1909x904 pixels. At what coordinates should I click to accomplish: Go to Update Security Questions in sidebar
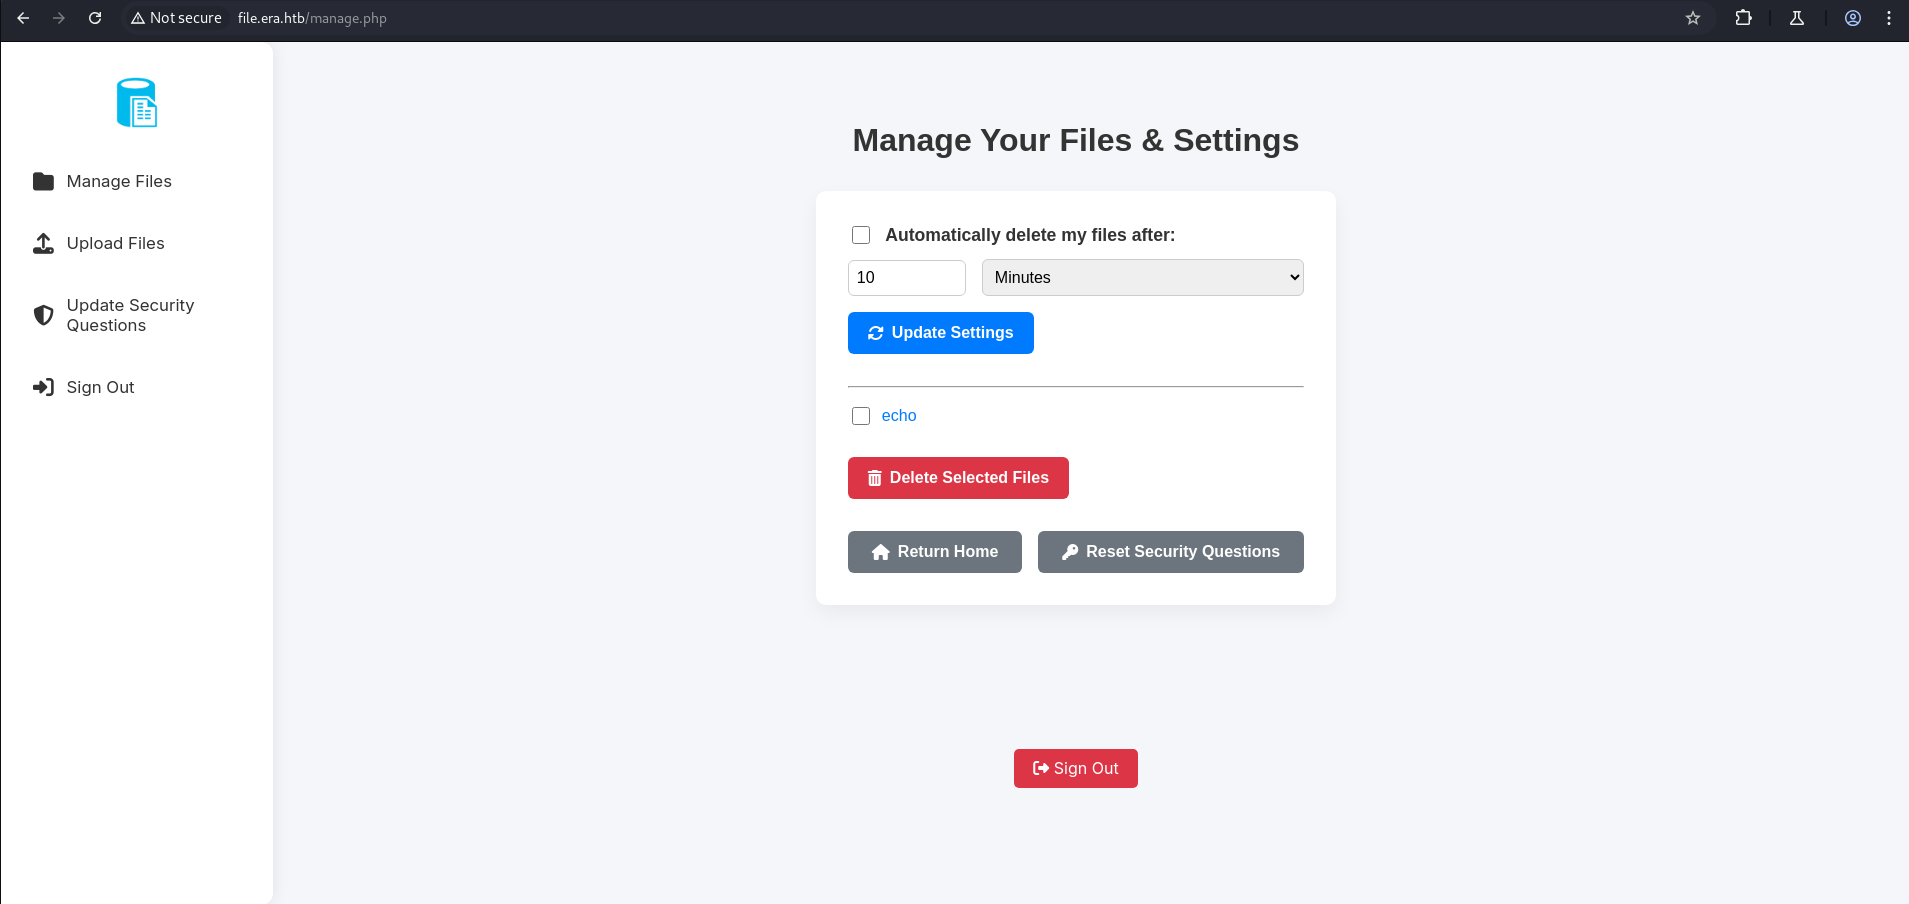point(130,315)
